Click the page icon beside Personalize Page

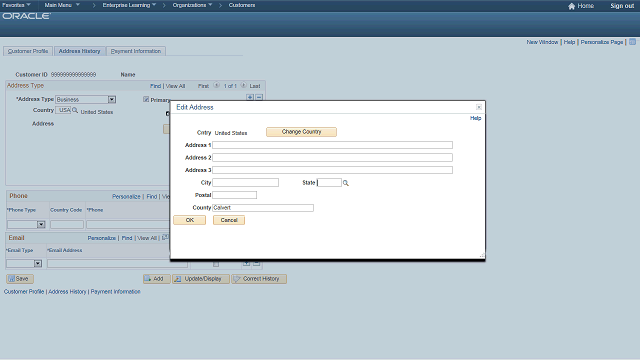632,42
